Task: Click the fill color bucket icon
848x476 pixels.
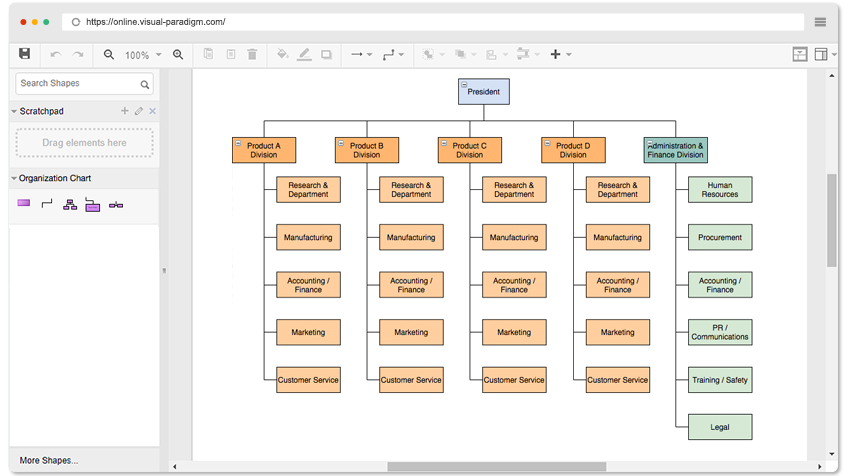Action: point(282,55)
